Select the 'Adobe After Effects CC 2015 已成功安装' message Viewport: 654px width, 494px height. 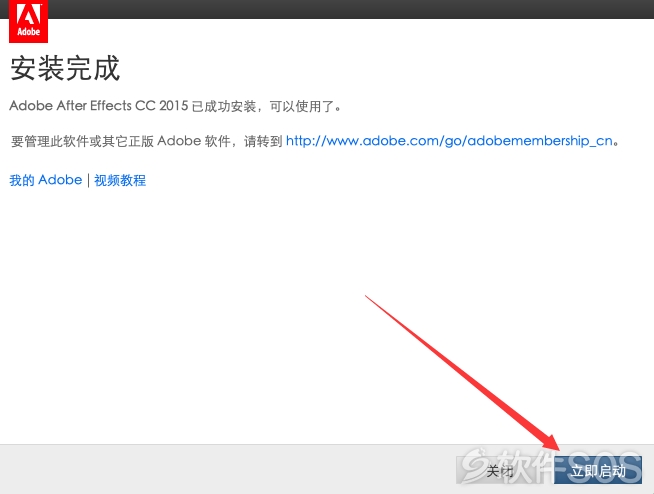tap(133, 106)
